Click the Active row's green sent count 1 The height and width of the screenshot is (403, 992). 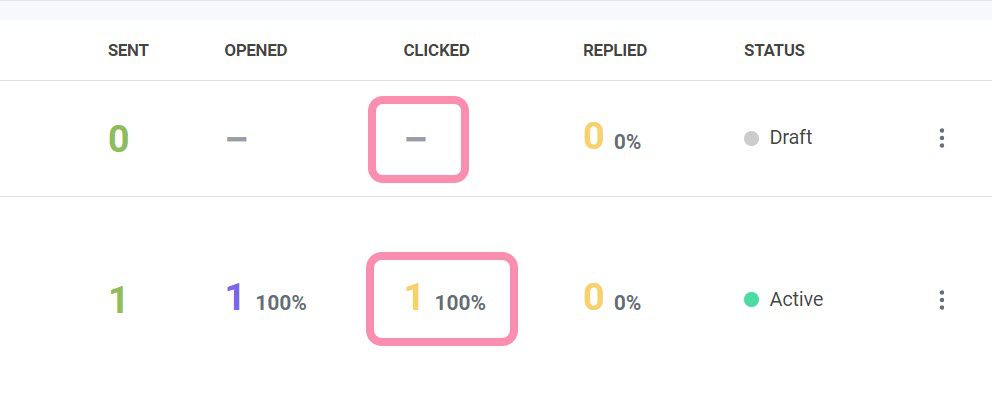(x=117, y=300)
